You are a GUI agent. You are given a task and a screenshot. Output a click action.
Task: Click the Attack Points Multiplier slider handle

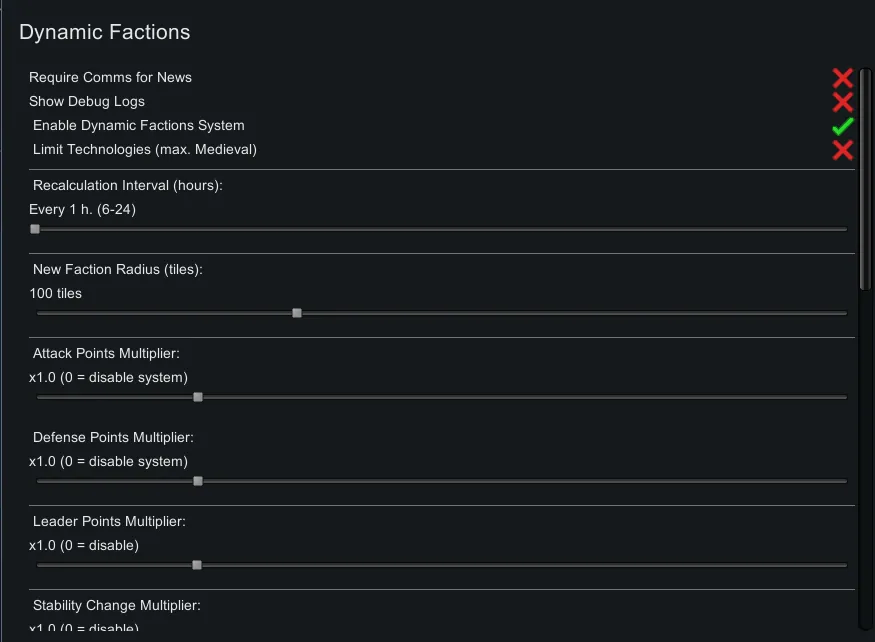pyautogui.click(x=198, y=397)
